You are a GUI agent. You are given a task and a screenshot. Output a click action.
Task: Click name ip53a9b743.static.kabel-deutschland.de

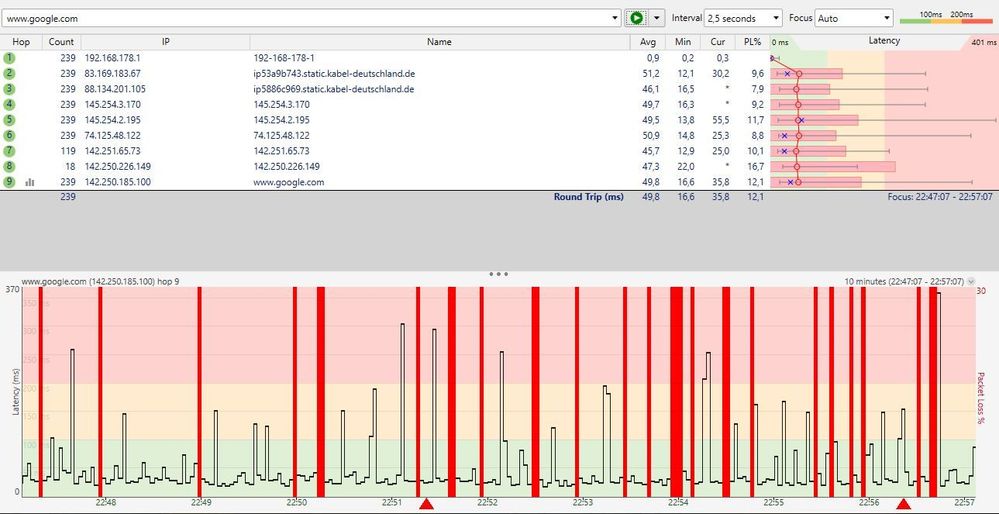(334, 73)
